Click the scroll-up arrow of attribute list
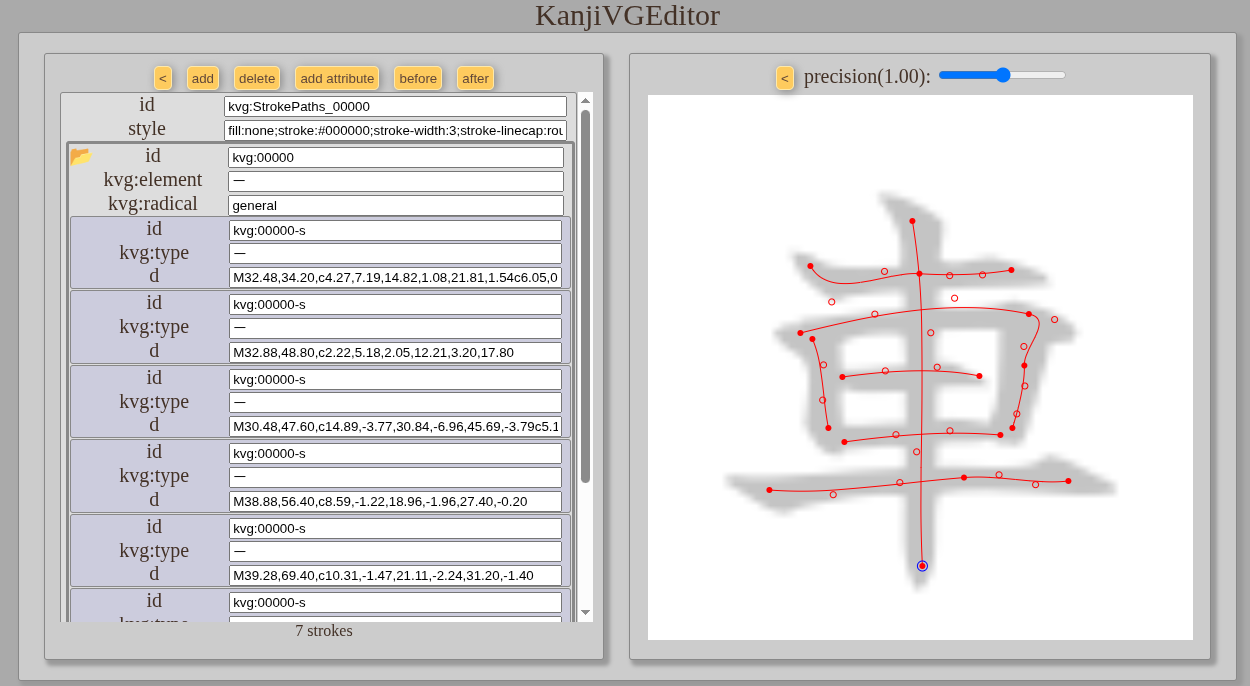1250x686 pixels. point(585,100)
